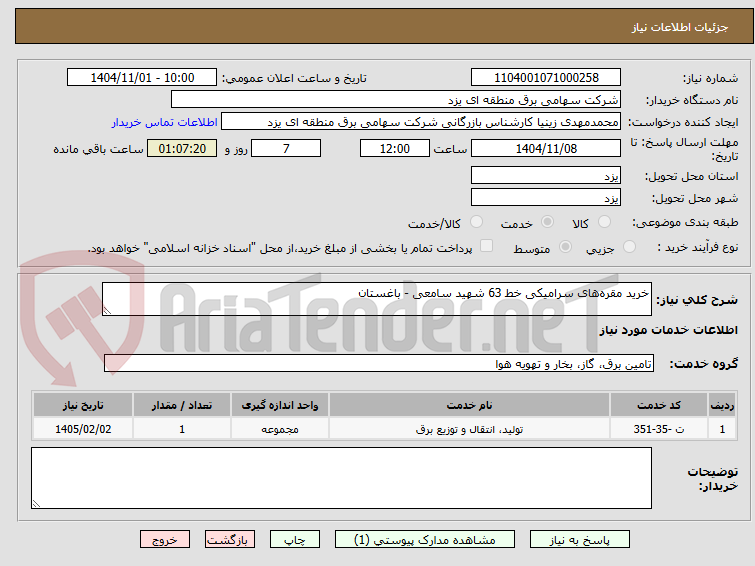This screenshot has width=755, height=566.
Task: Click the نوع فرآیند خرید label
Action: coord(697,247)
